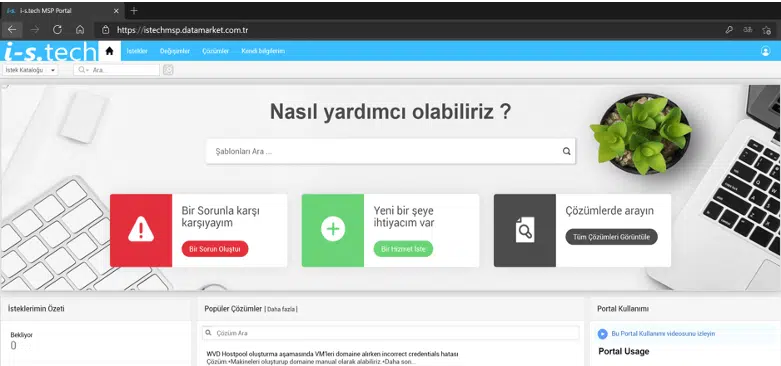Click the Bir Sorun Oluştur button

pyautogui.click(x=215, y=249)
